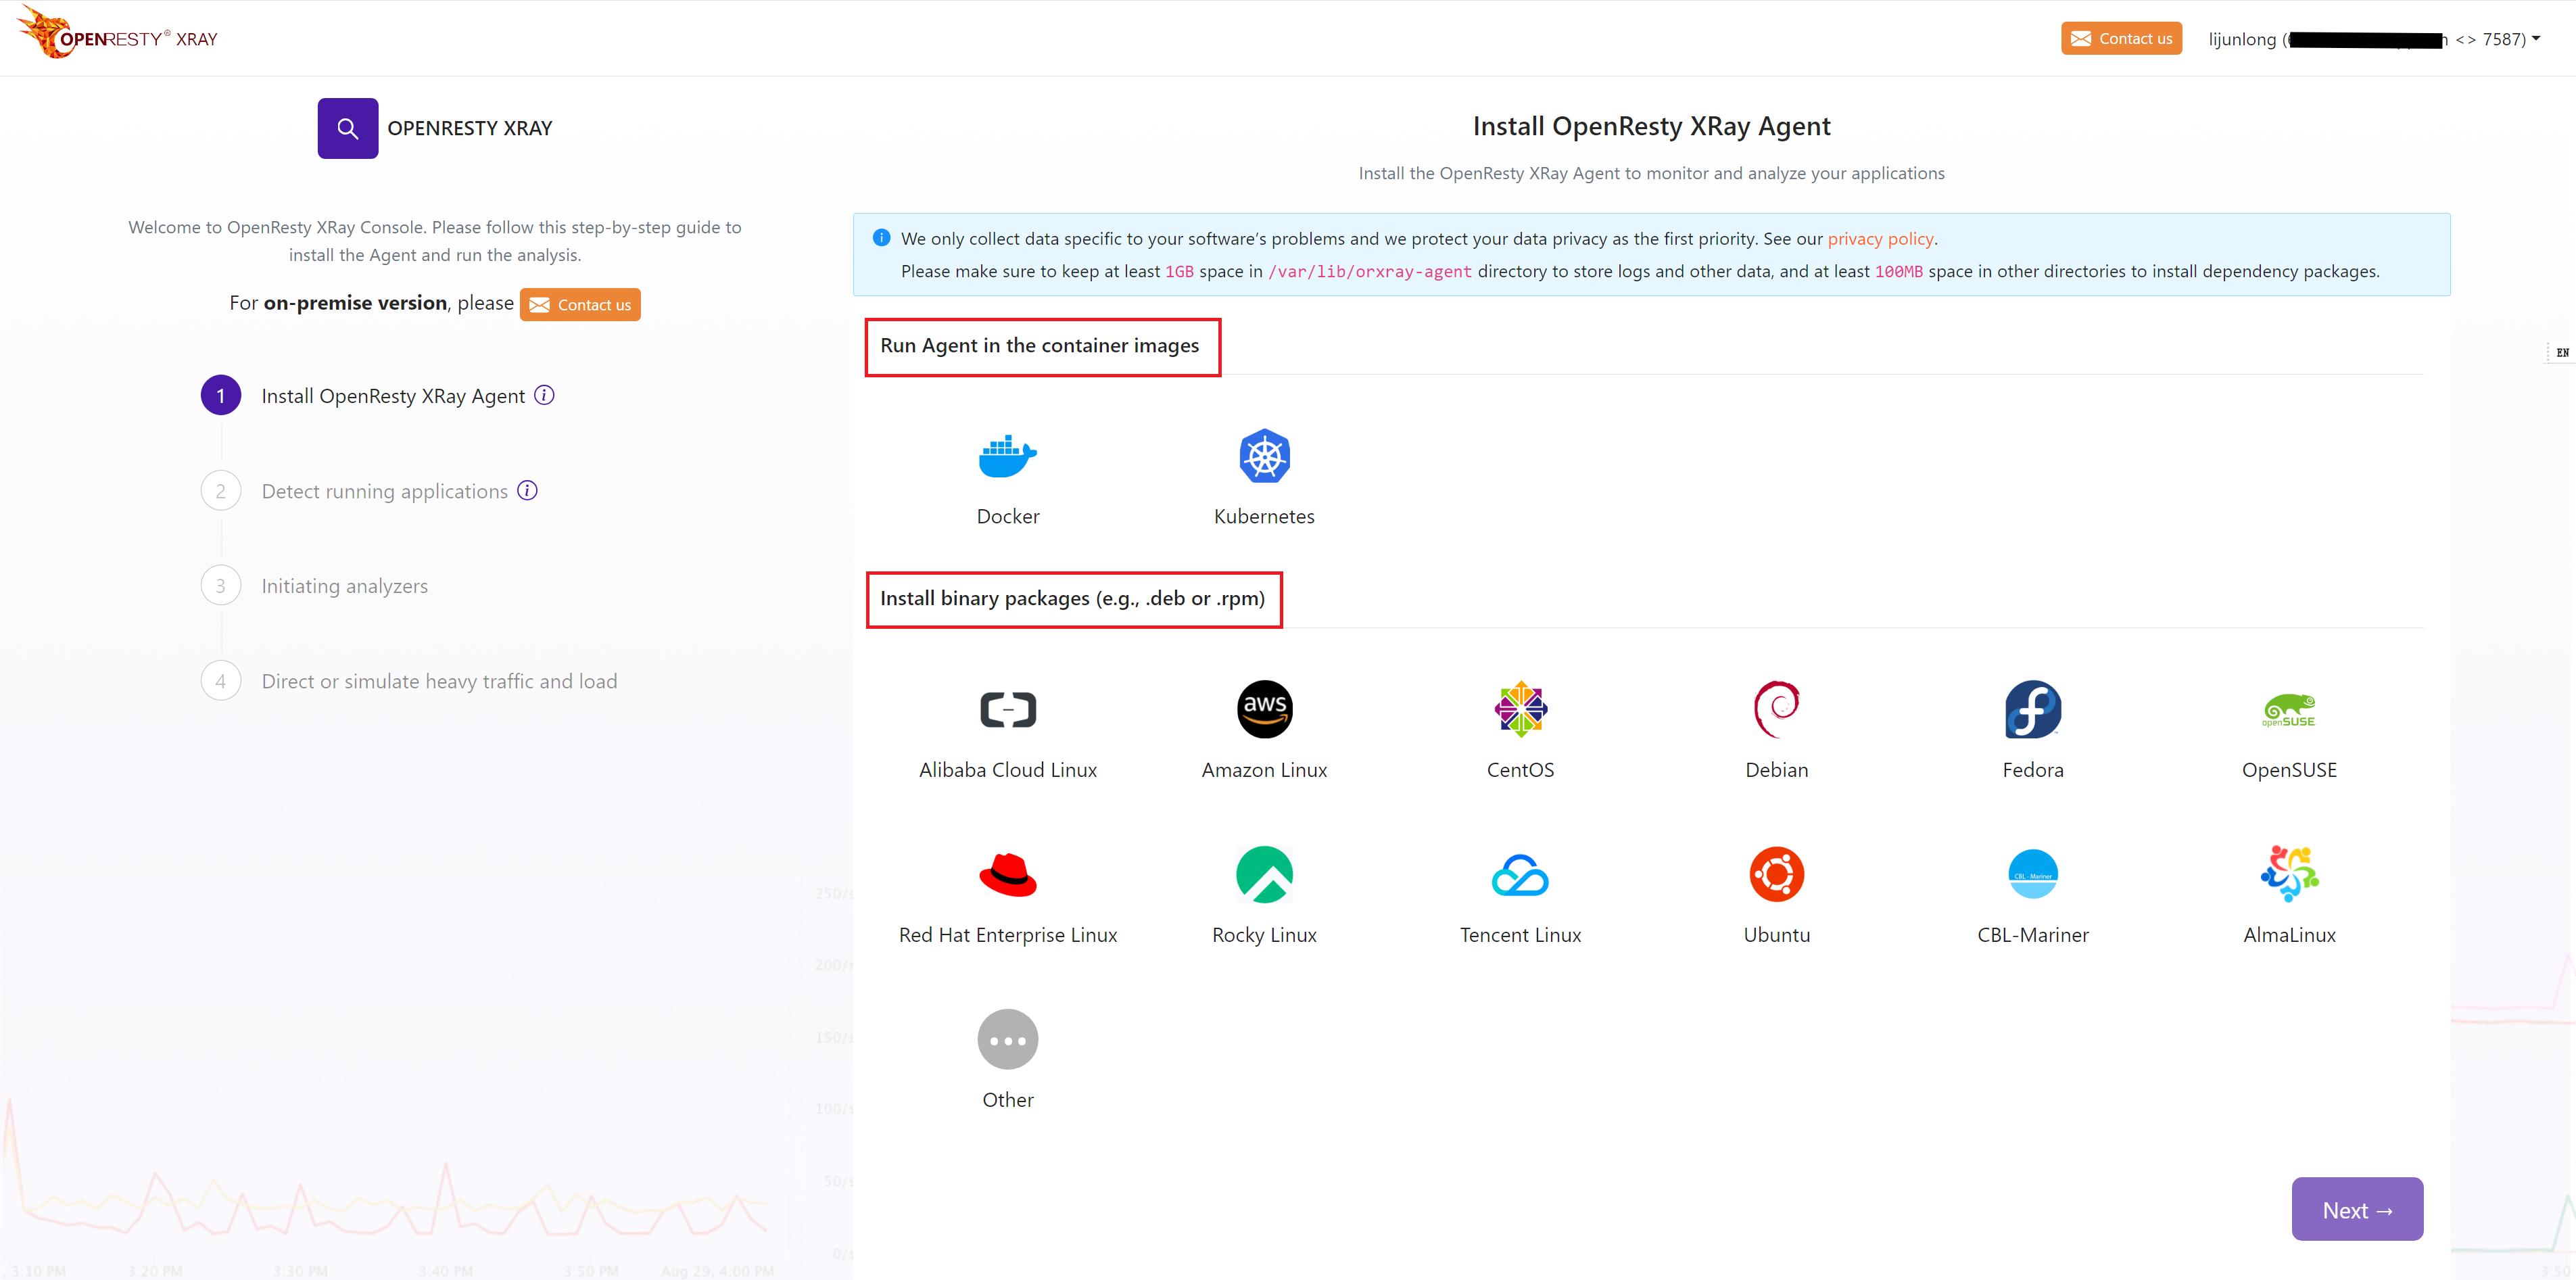Open the lijunlong account dropdown
This screenshot has height=1280, width=2576.
click(2374, 39)
